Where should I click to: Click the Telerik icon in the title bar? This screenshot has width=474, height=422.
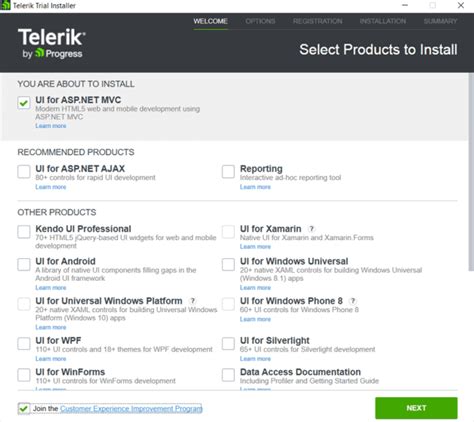(x=5, y=5)
